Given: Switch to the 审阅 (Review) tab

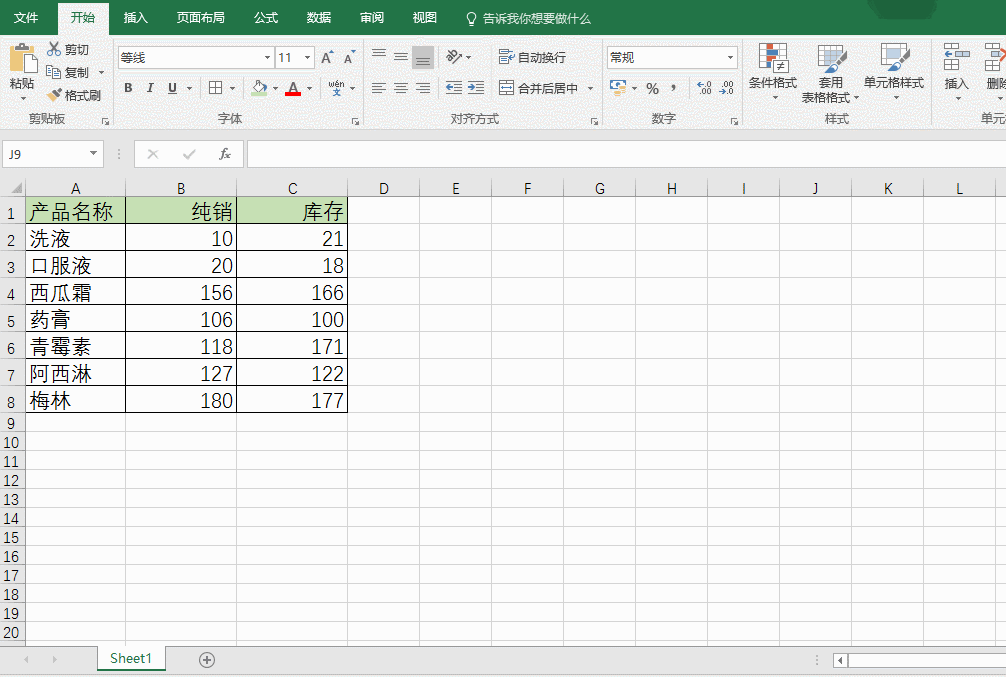Looking at the screenshot, I should point(371,18).
